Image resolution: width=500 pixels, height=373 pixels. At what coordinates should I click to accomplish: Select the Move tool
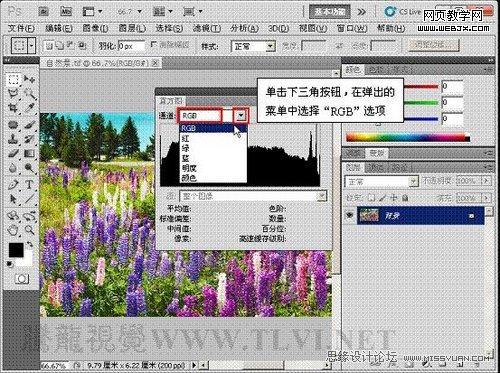click(29, 79)
